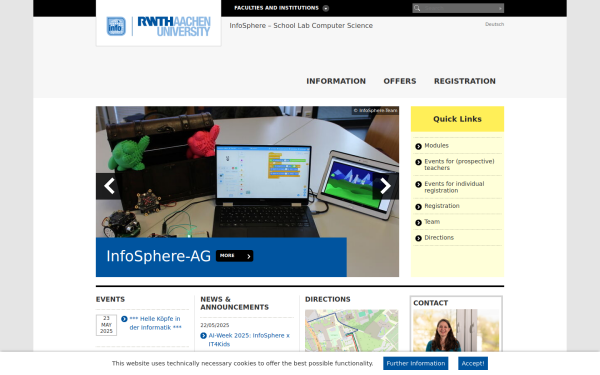The image size is (600, 375).
Task: Click the Directions section heading
Action: coord(328,299)
